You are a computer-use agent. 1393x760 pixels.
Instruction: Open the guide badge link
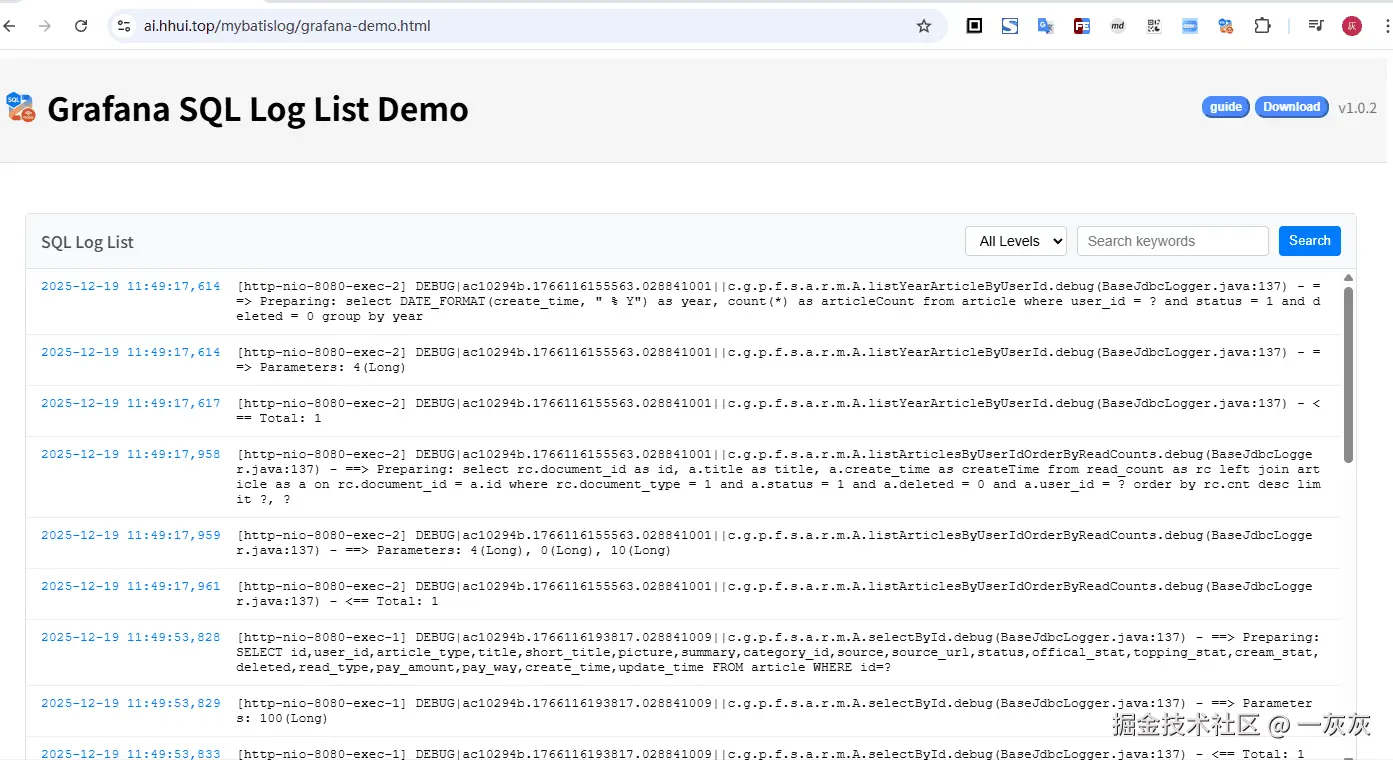[x=1226, y=107]
